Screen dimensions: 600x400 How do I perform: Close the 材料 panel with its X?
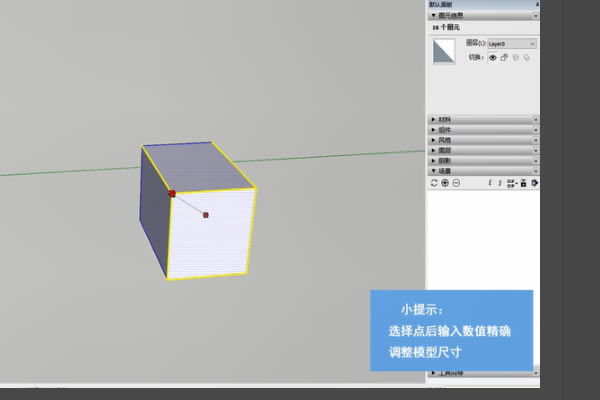tap(536, 119)
